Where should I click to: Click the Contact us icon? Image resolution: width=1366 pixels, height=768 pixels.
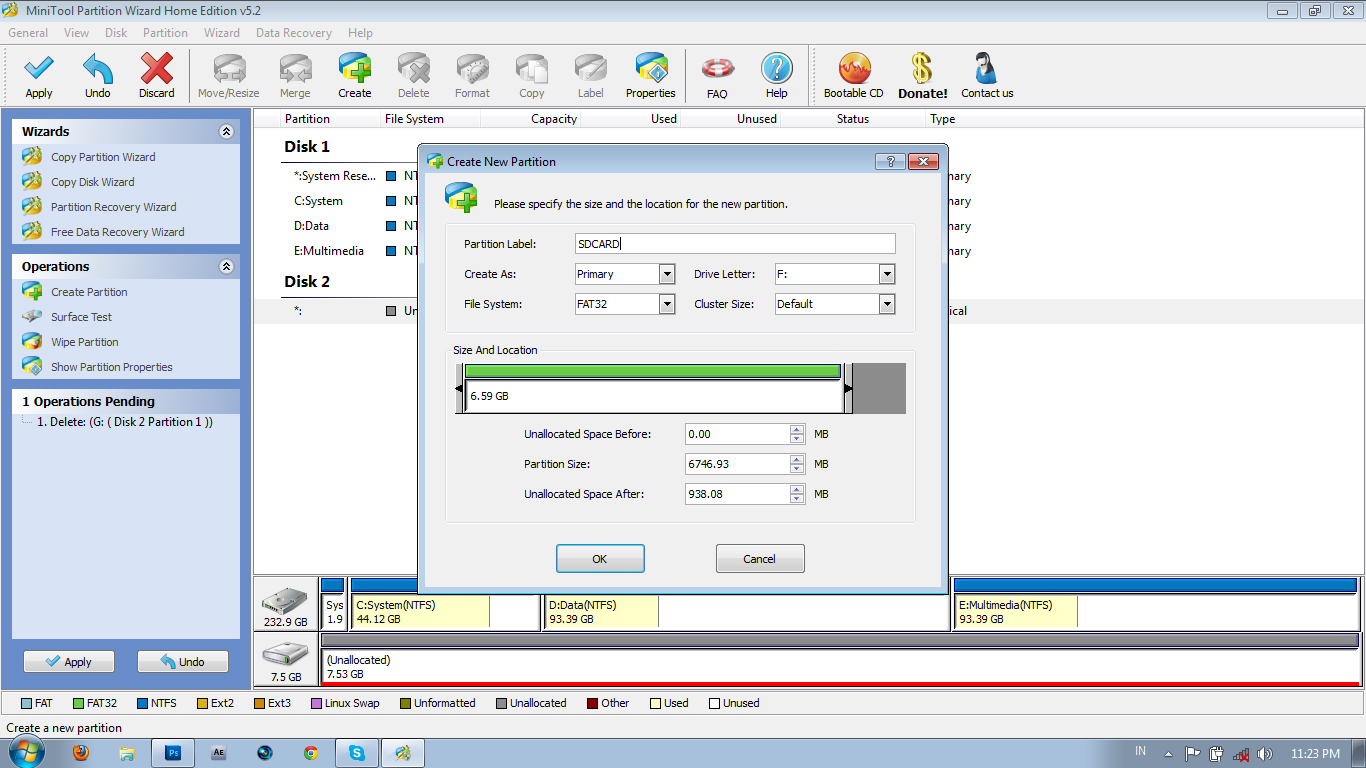[x=987, y=69]
